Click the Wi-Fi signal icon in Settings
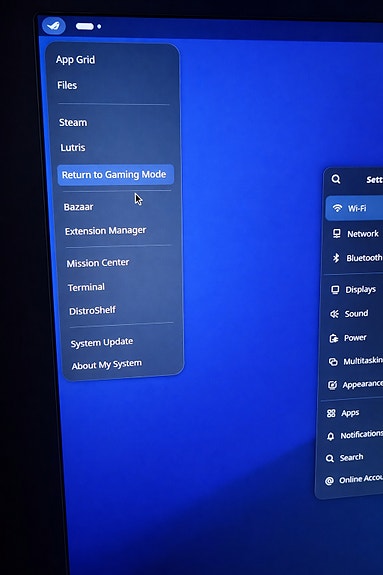Viewport: 383px width, 575px height. tap(337, 208)
